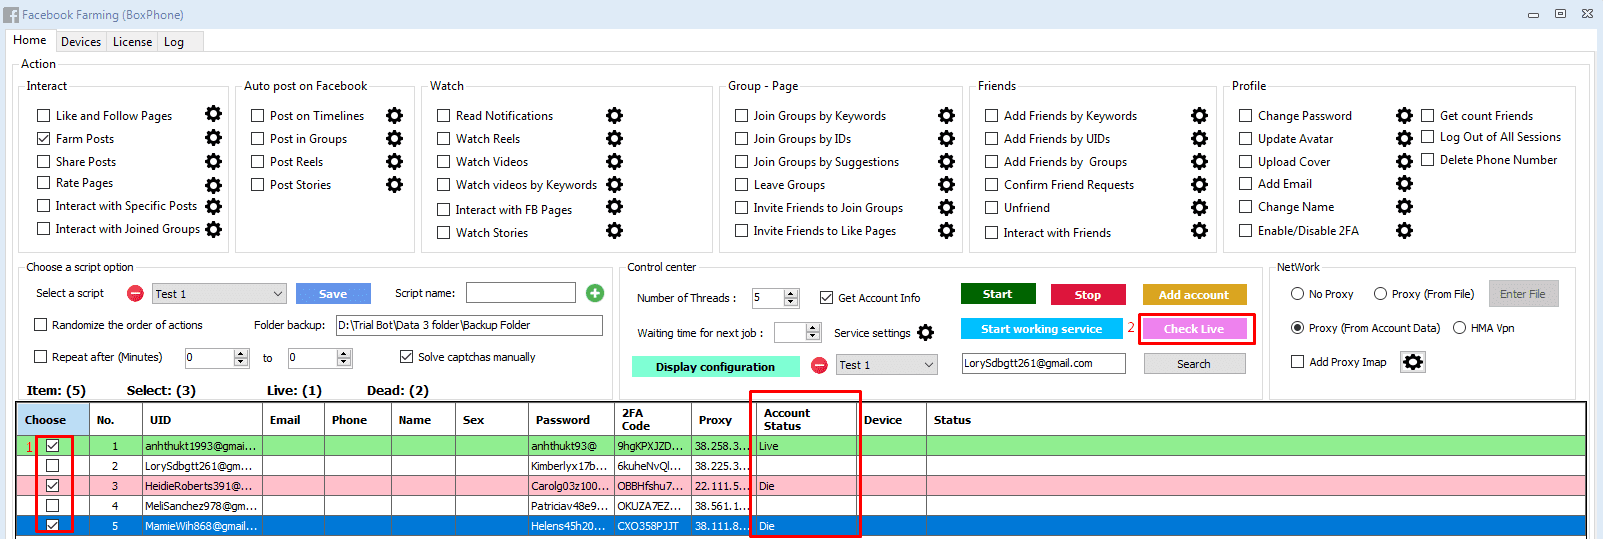Image resolution: width=1603 pixels, height=539 pixels.
Task: Click the pink Check Live button
Action: click(x=1194, y=329)
